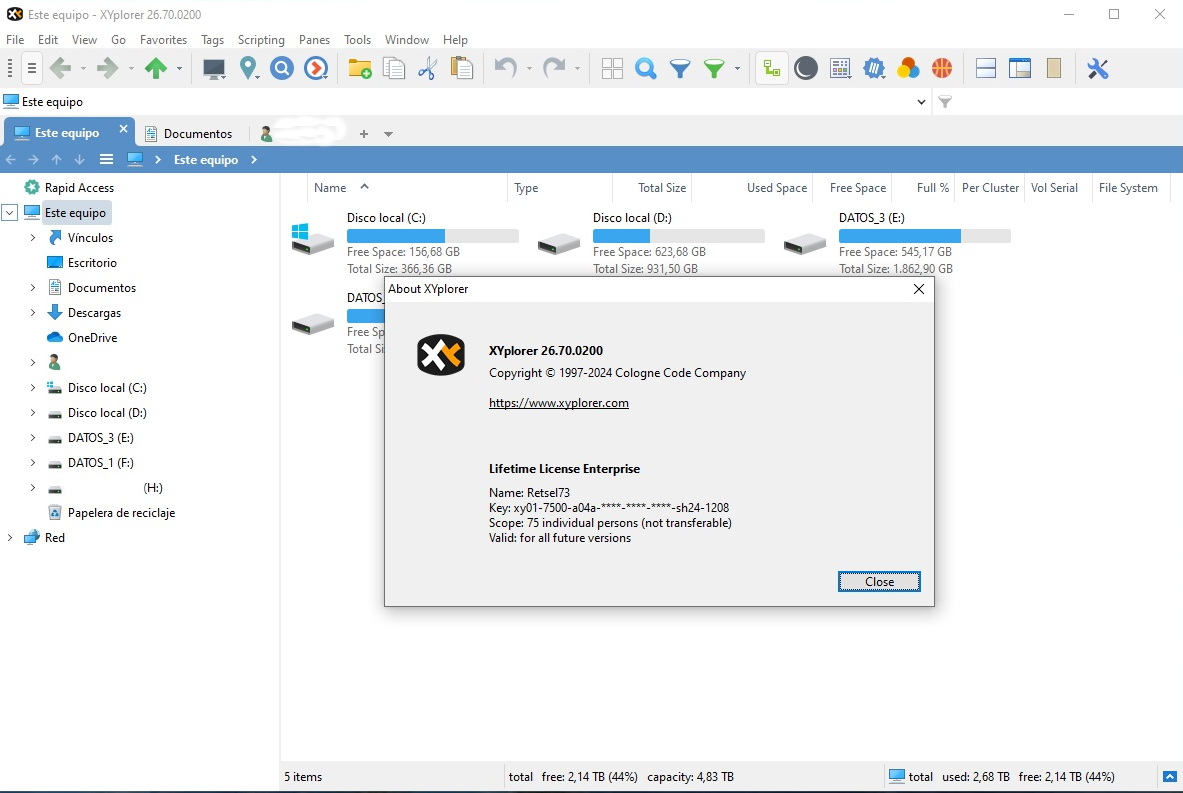This screenshot has height=793, width=1183.
Task: Click the Disco local (D:) usage bar
Action: click(x=678, y=235)
